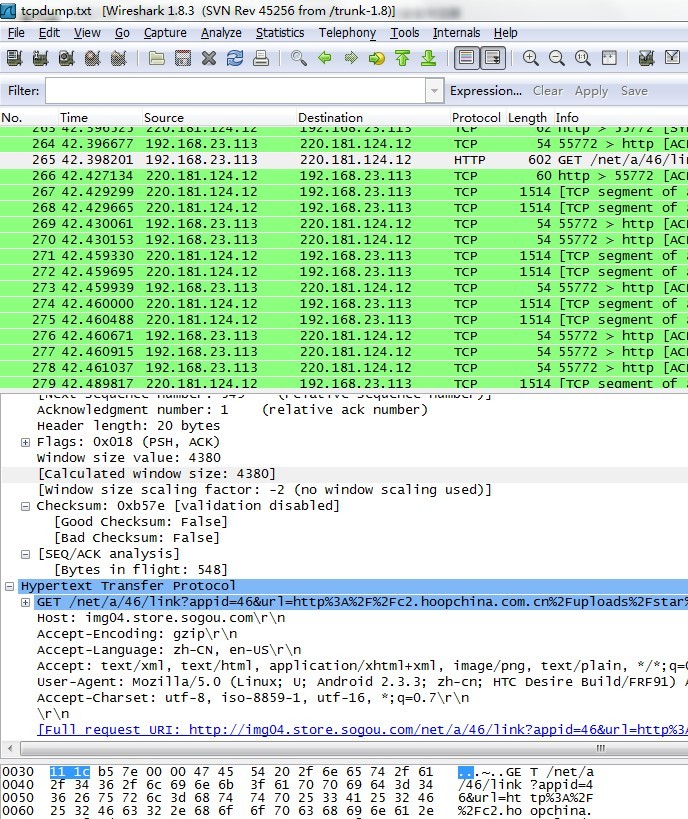Viewport: 688px width, 819px height.
Task: Find a packet using magnifier icon
Action: pyautogui.click(x=298, y=58)
